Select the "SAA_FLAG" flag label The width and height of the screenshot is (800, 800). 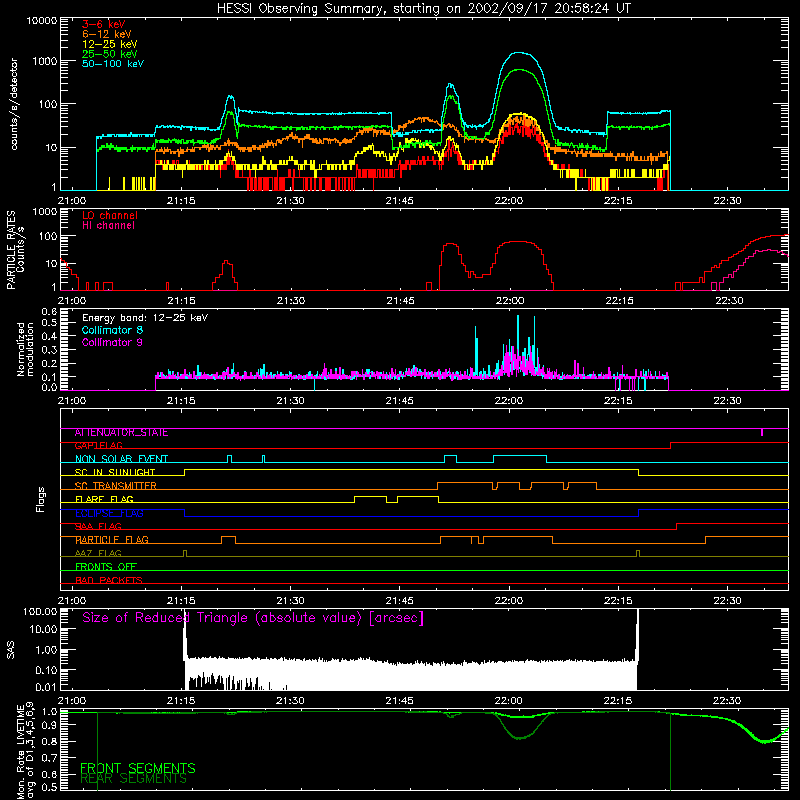(x=98, y=527)
